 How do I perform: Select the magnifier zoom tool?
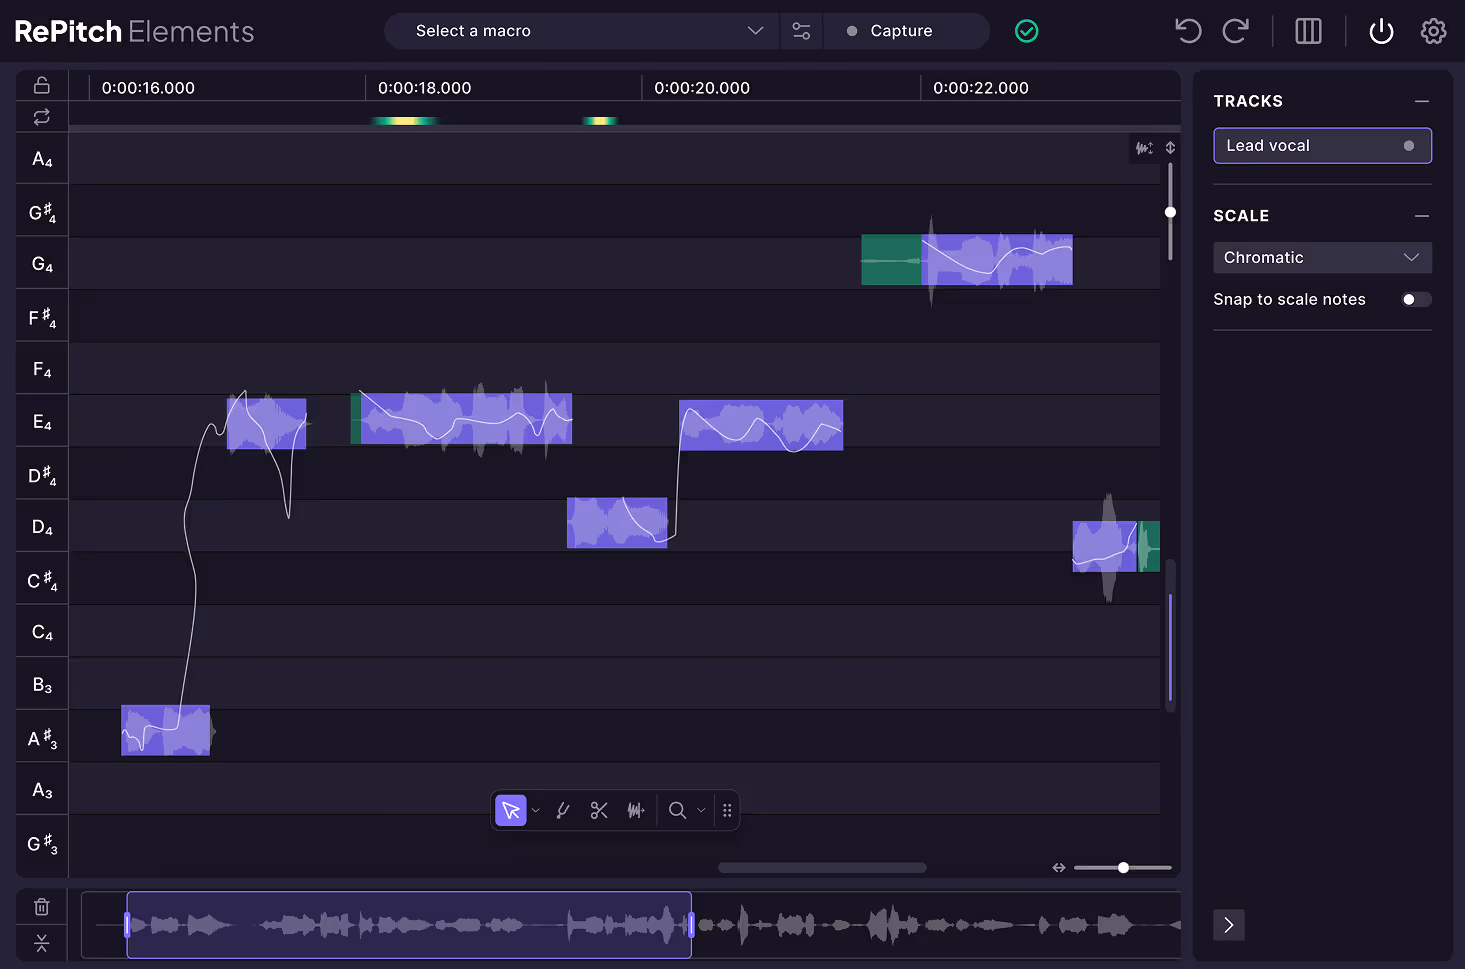(x=677, y=810)
